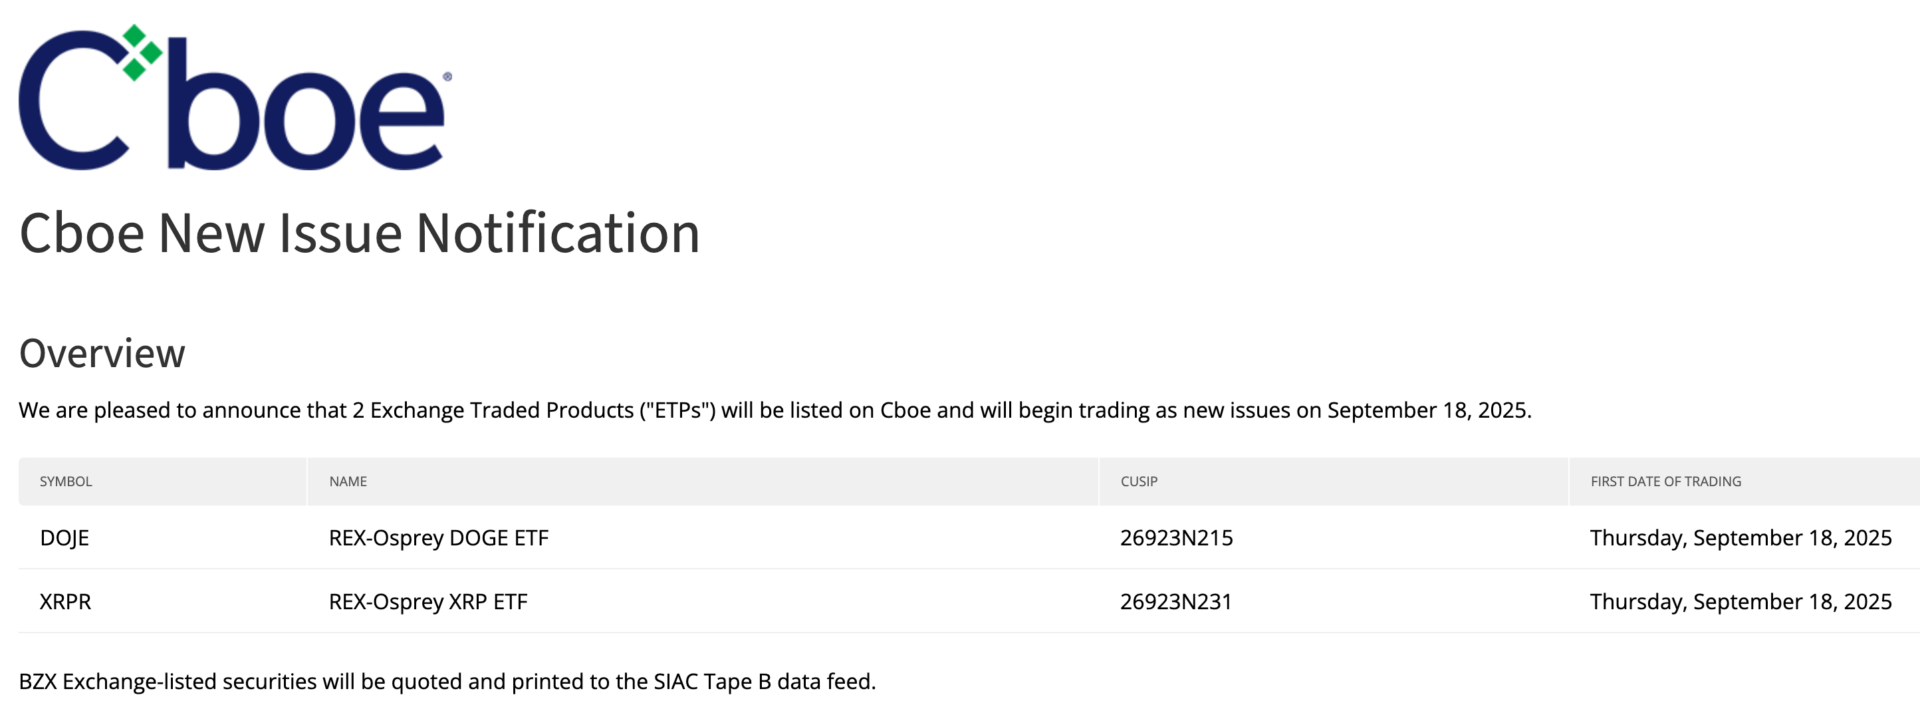The image size is (1920, 717).
Task: Click the Cboe logo image
Action: (x=235, y=97)
